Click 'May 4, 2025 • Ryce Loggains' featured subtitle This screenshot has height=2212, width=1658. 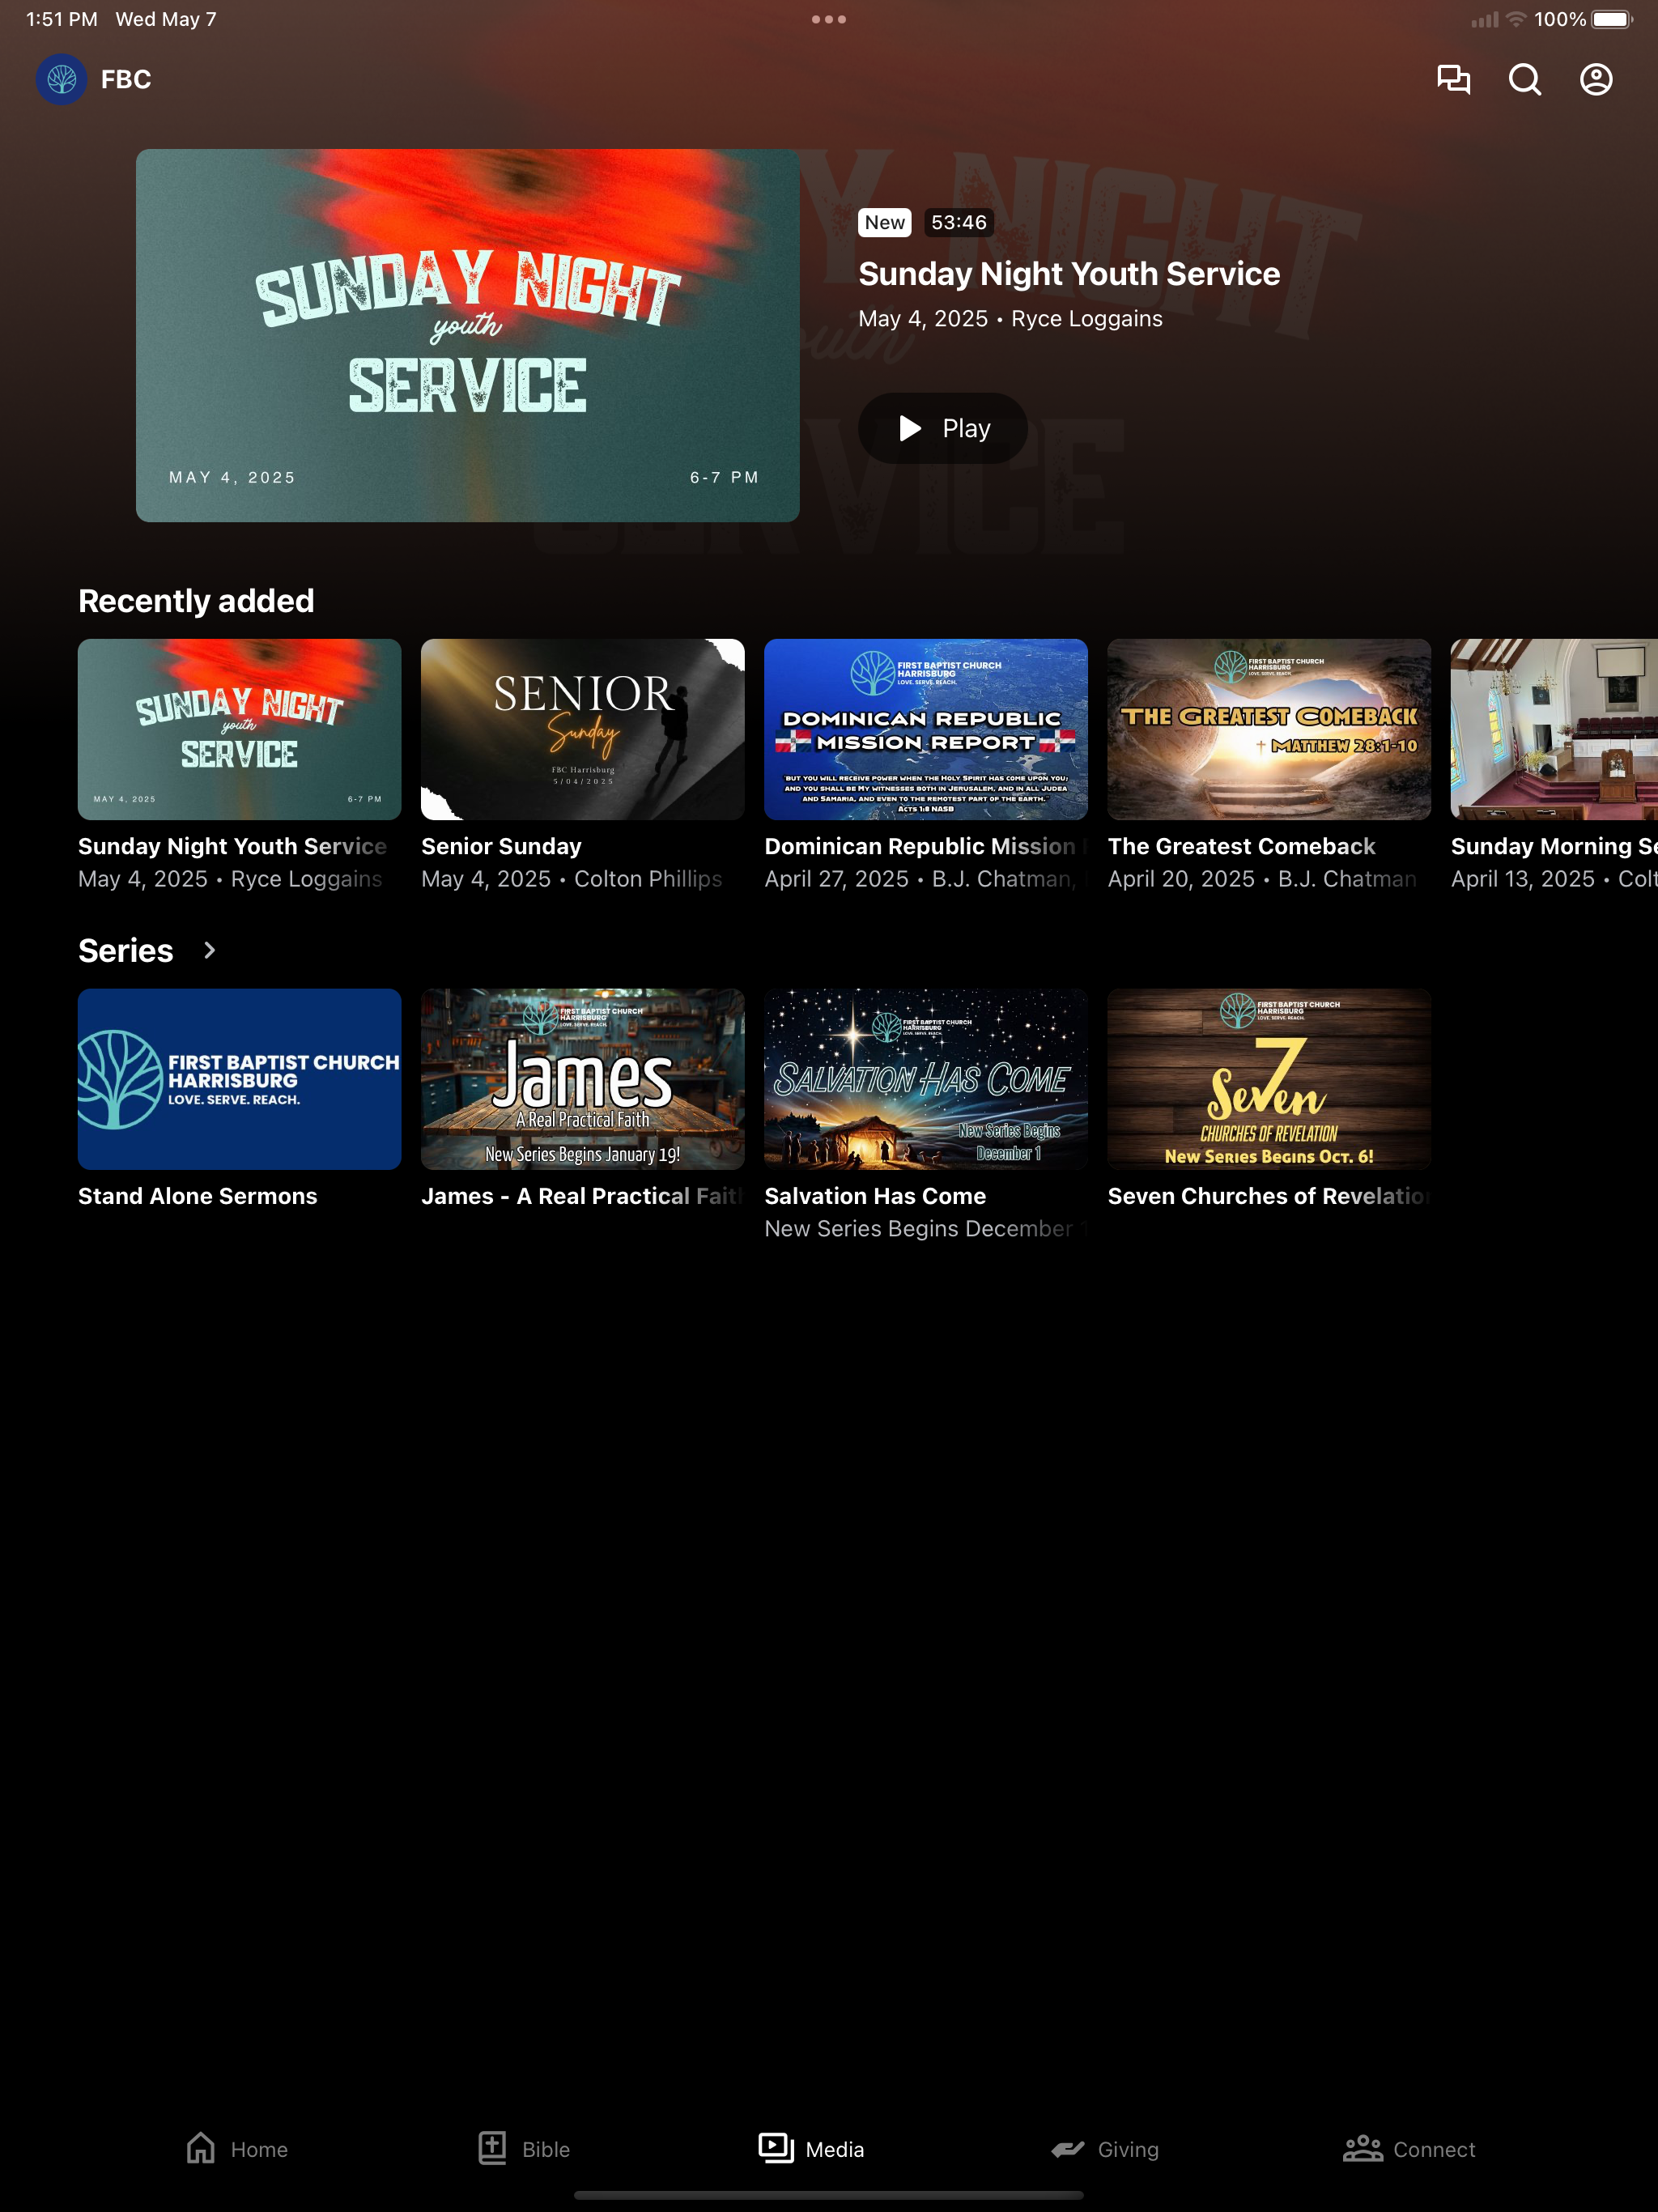tap(1010, 318)
